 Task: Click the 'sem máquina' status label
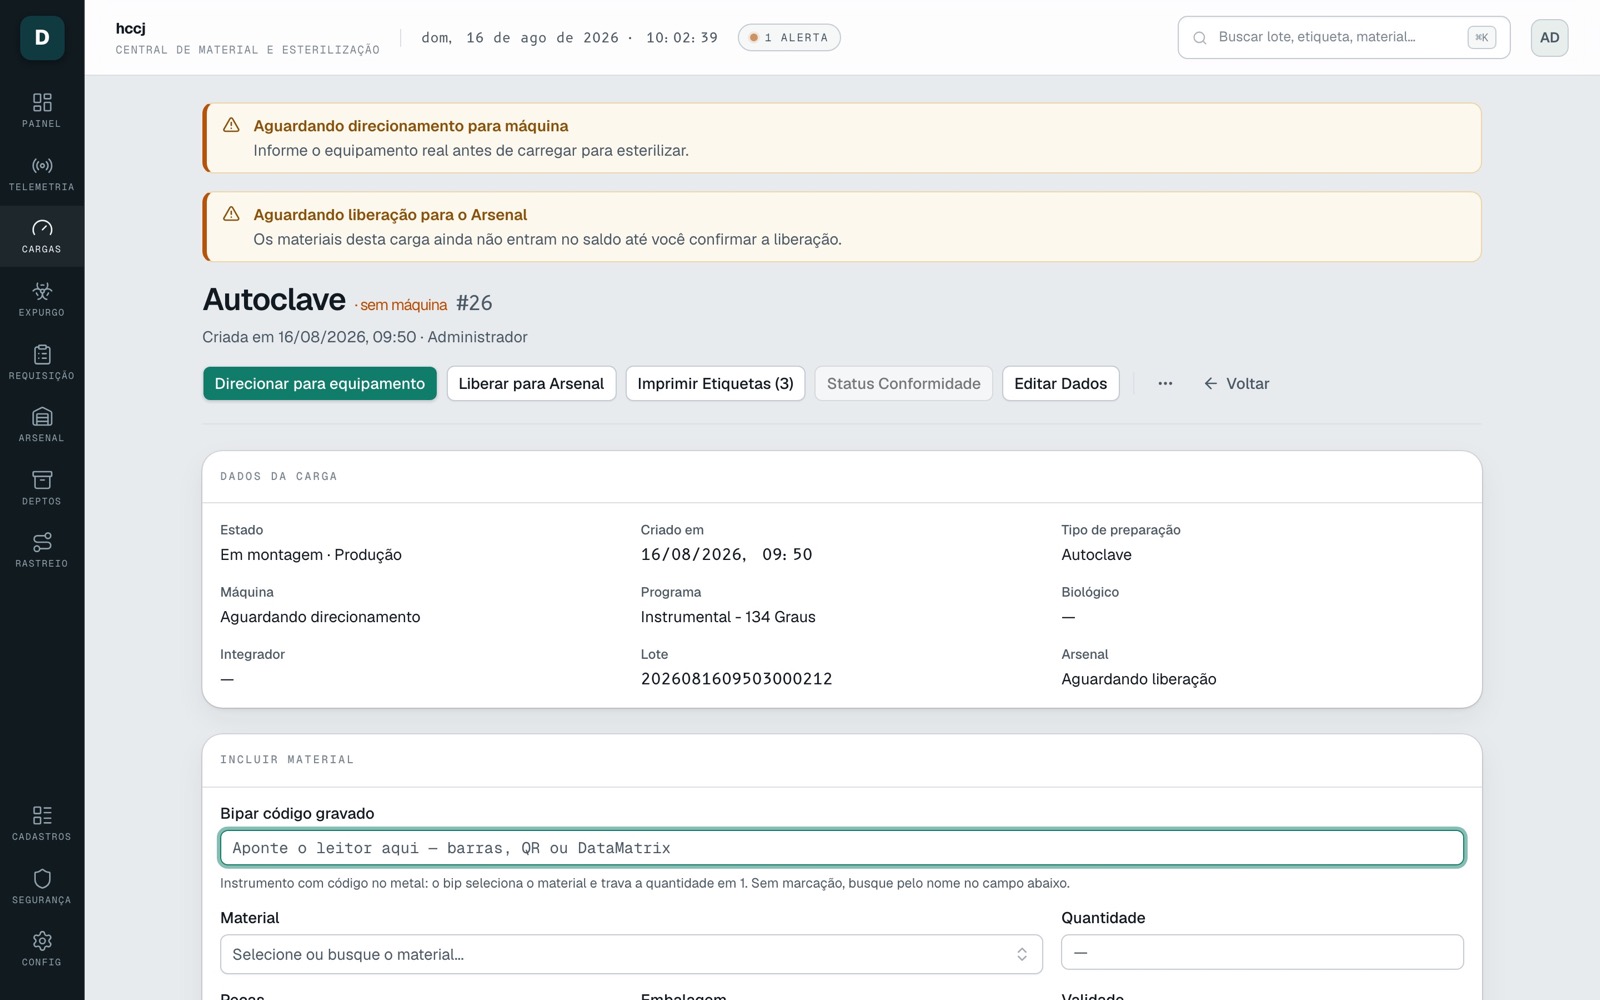click(403, 305)
